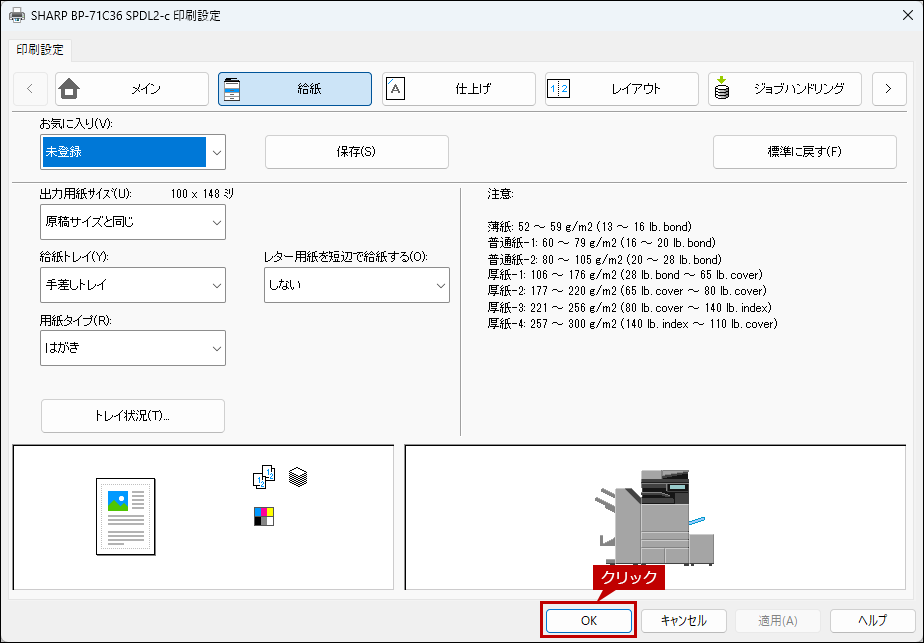Click the paper tray icon on 給紙 tab
This screenshot has height=643, width=924.
[231, 89]
